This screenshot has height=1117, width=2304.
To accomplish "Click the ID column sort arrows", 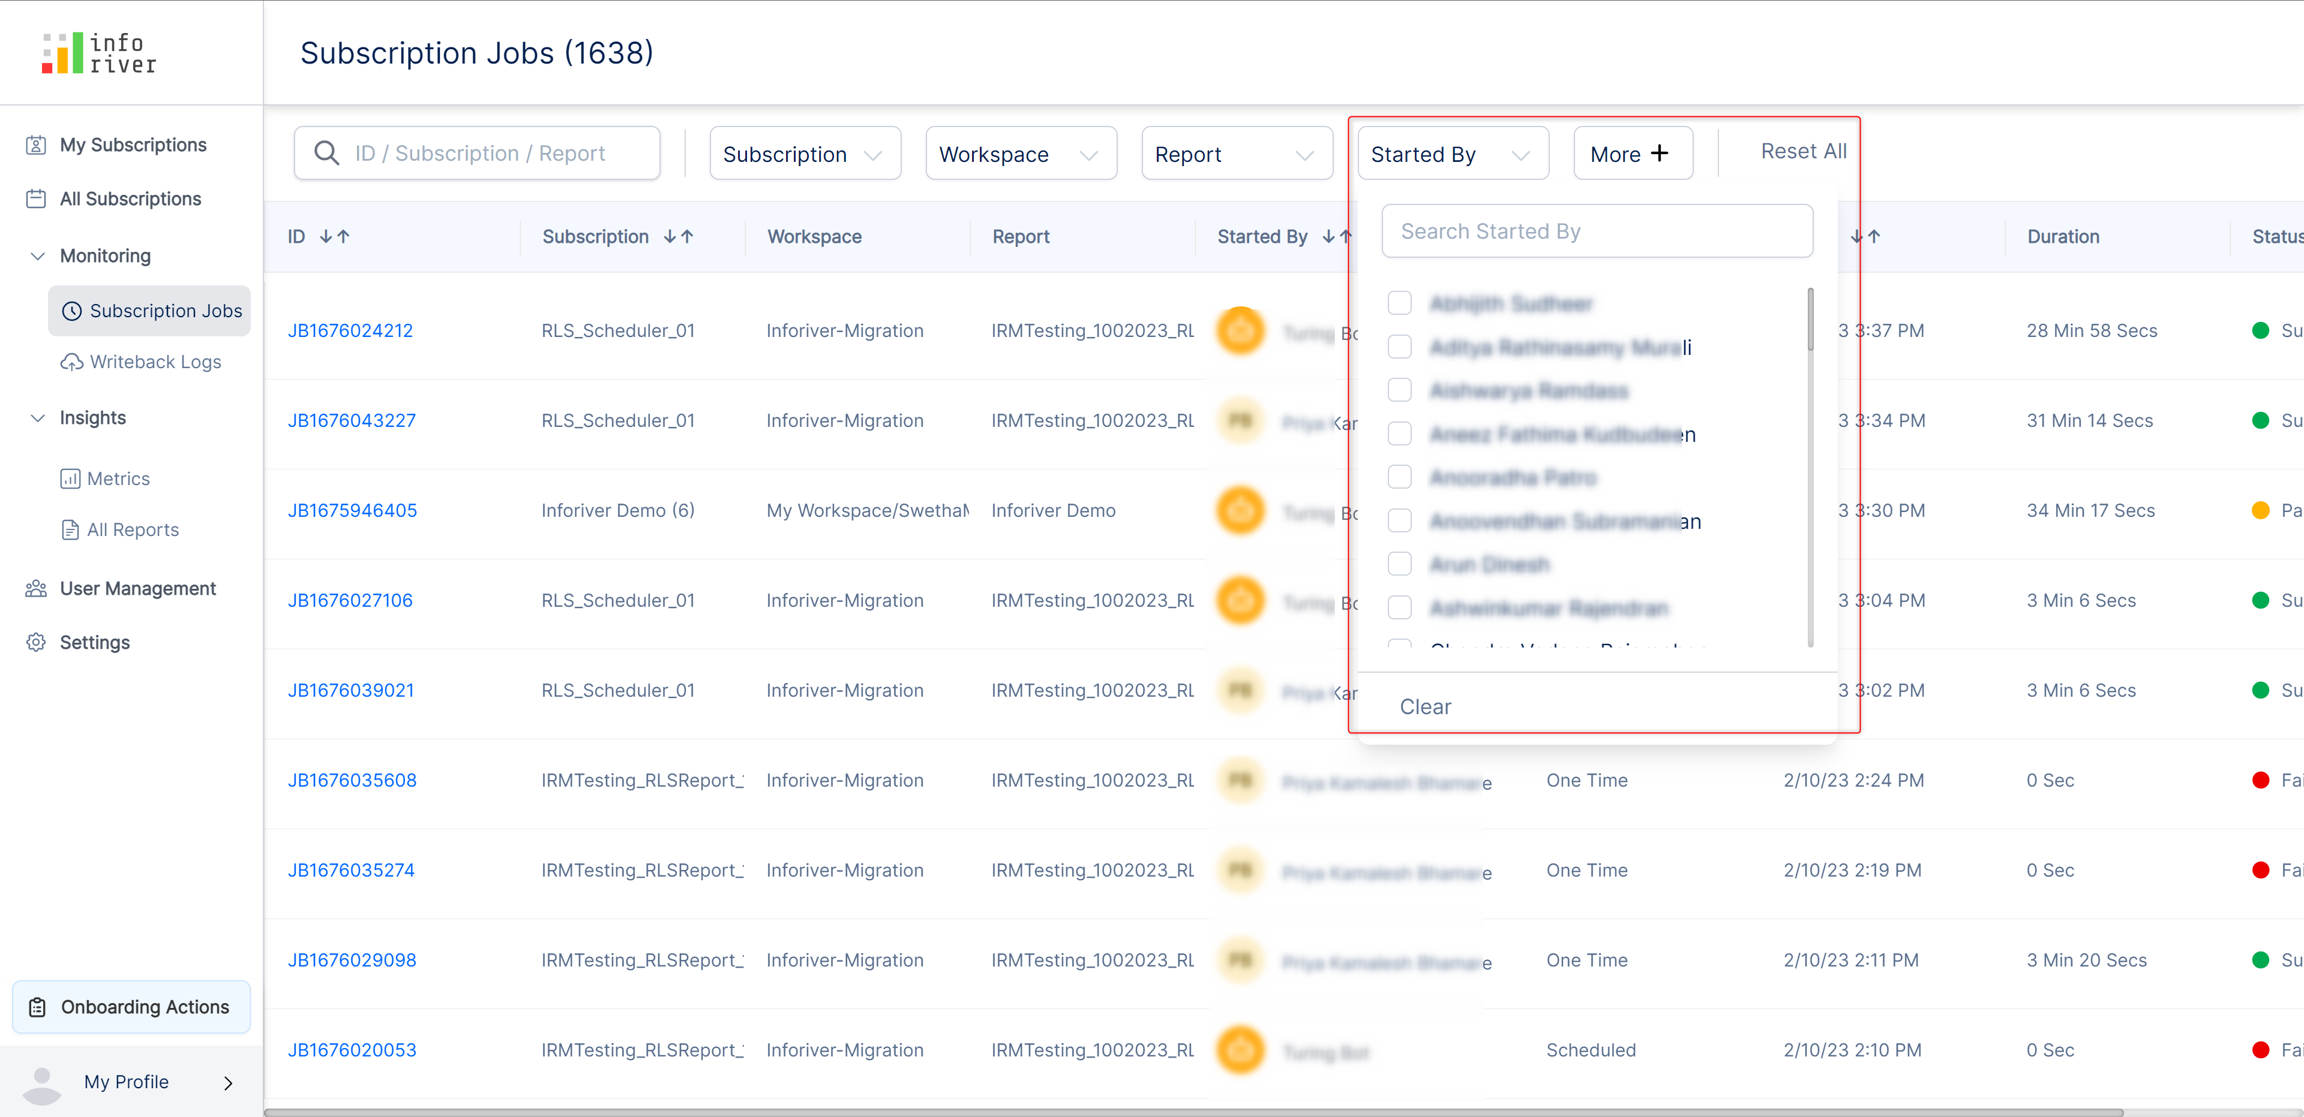I will [x=334, y=237].
